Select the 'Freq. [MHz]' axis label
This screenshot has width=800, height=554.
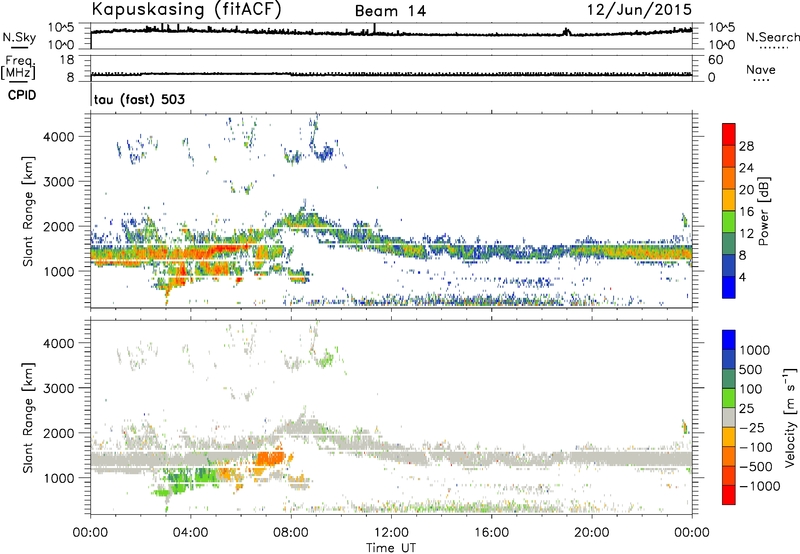coord(18,67)
